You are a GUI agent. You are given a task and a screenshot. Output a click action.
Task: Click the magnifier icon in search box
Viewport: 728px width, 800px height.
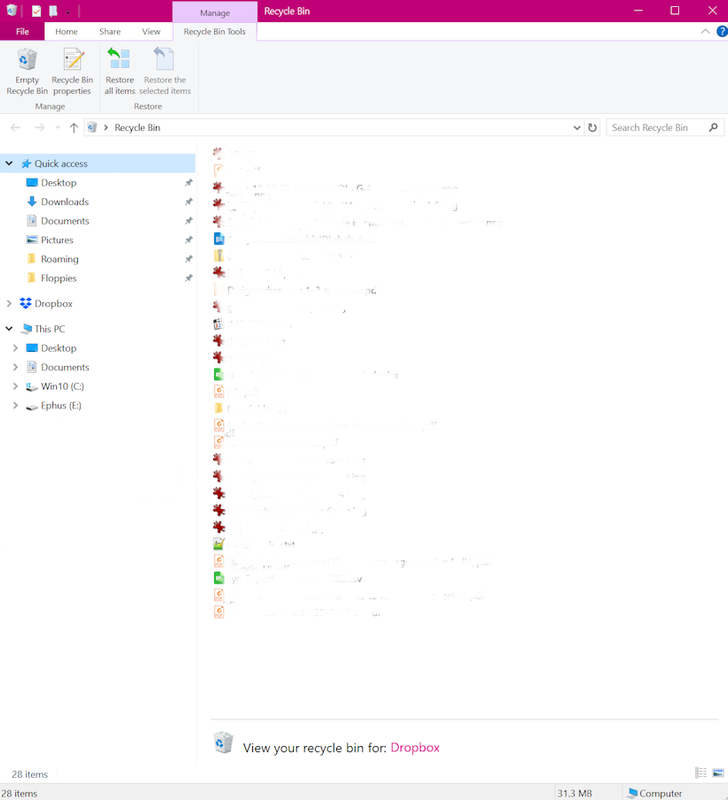click(713, 128)
